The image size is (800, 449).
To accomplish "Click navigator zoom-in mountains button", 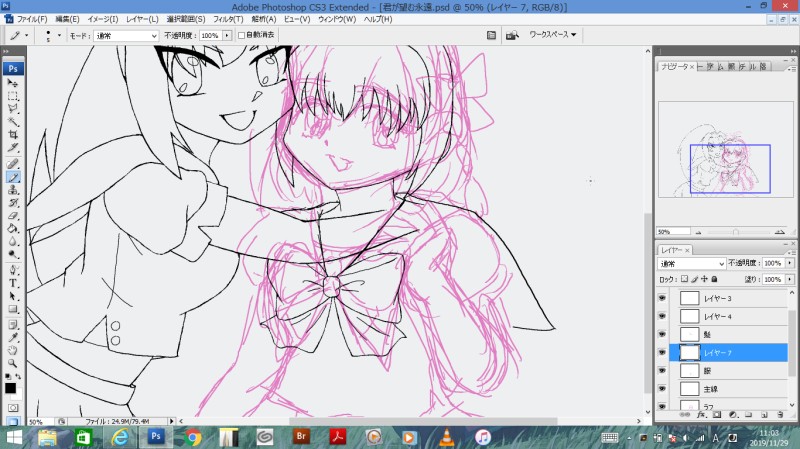I will pos(779,232).
